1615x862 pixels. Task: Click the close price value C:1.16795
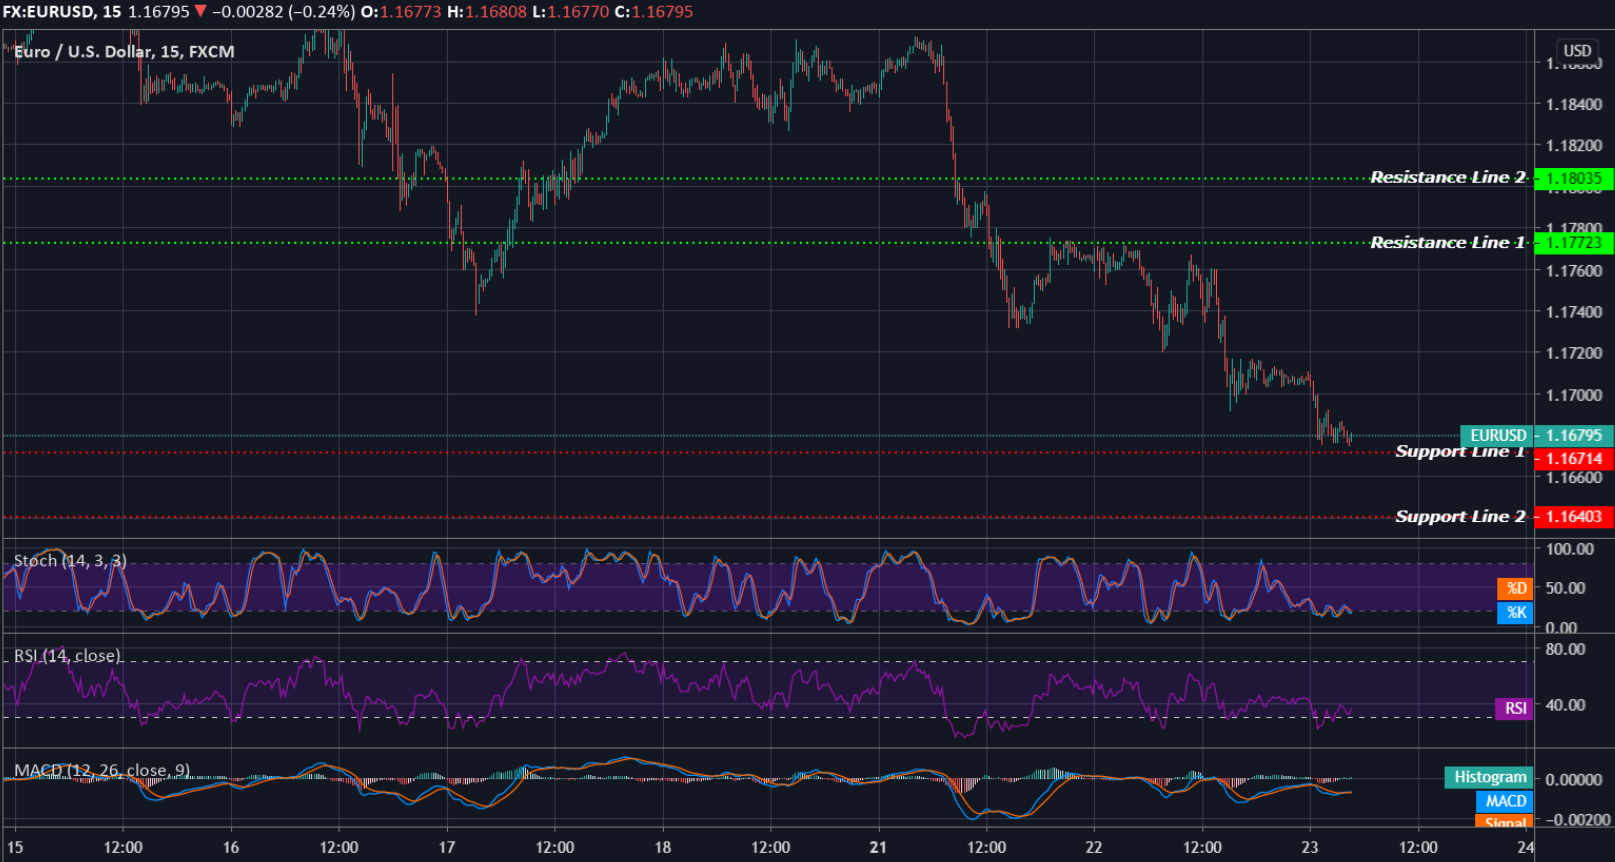pyautogui.click(x=654, y=12)
